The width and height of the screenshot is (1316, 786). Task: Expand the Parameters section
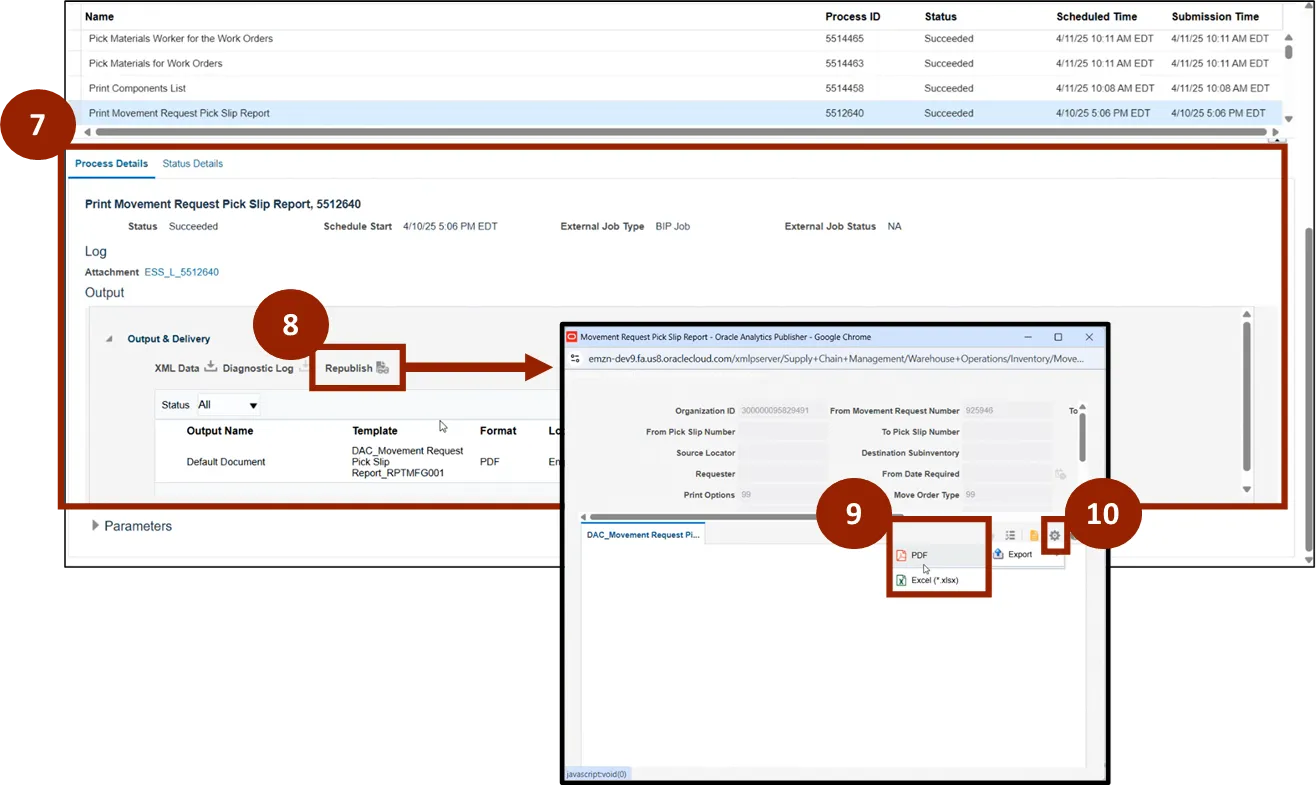[96, 526]
